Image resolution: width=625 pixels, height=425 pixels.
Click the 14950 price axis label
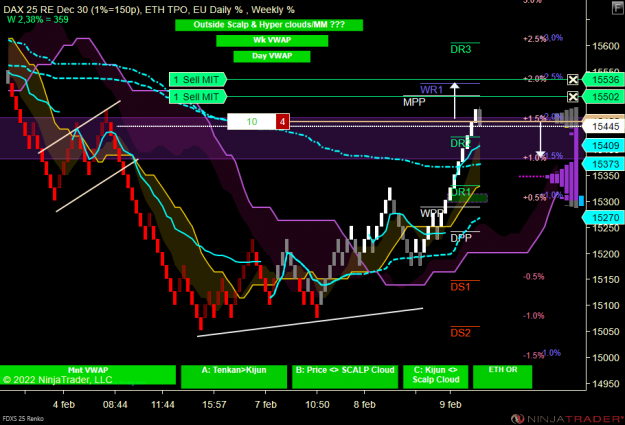pos(606,384)
